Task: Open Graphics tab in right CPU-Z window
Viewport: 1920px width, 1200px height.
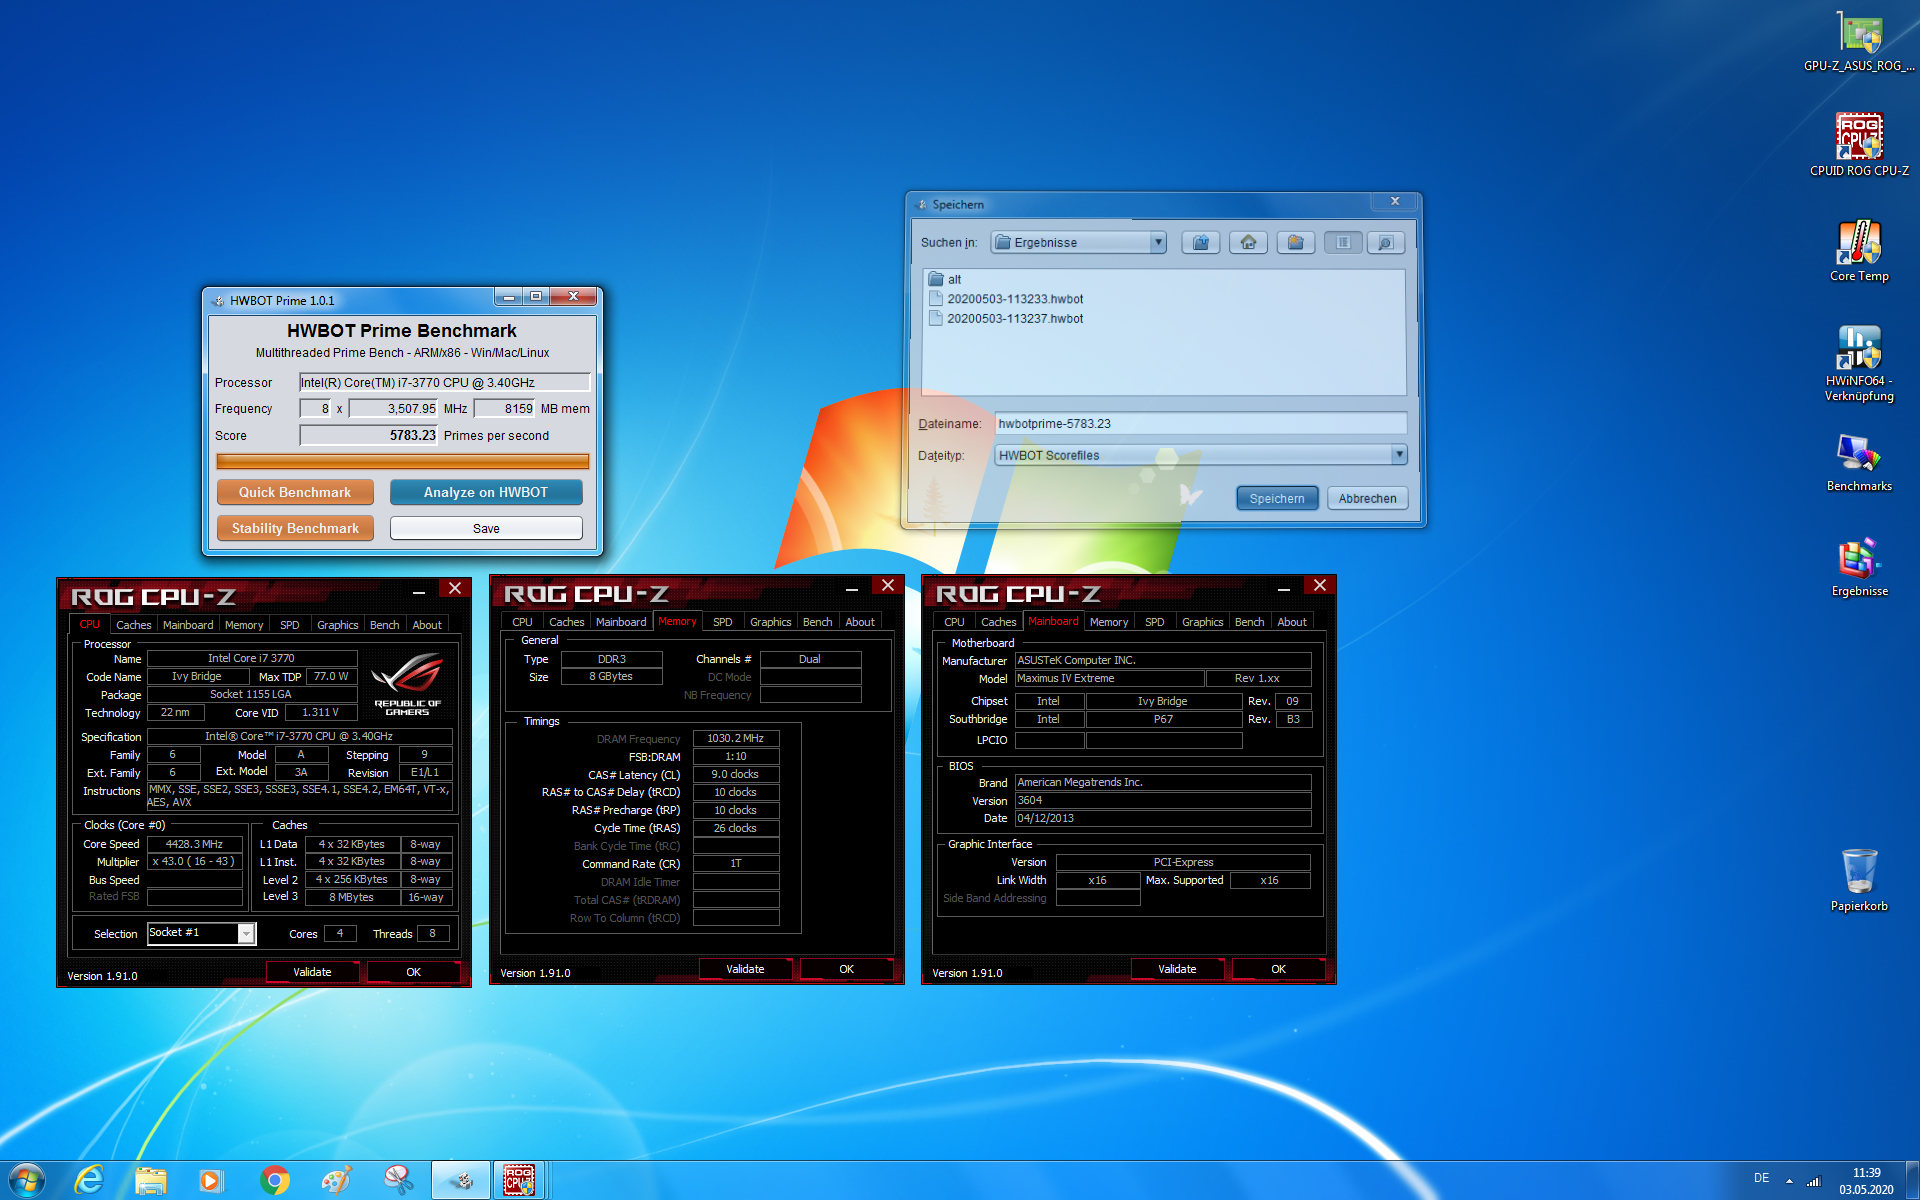Action: (1203, 622)
